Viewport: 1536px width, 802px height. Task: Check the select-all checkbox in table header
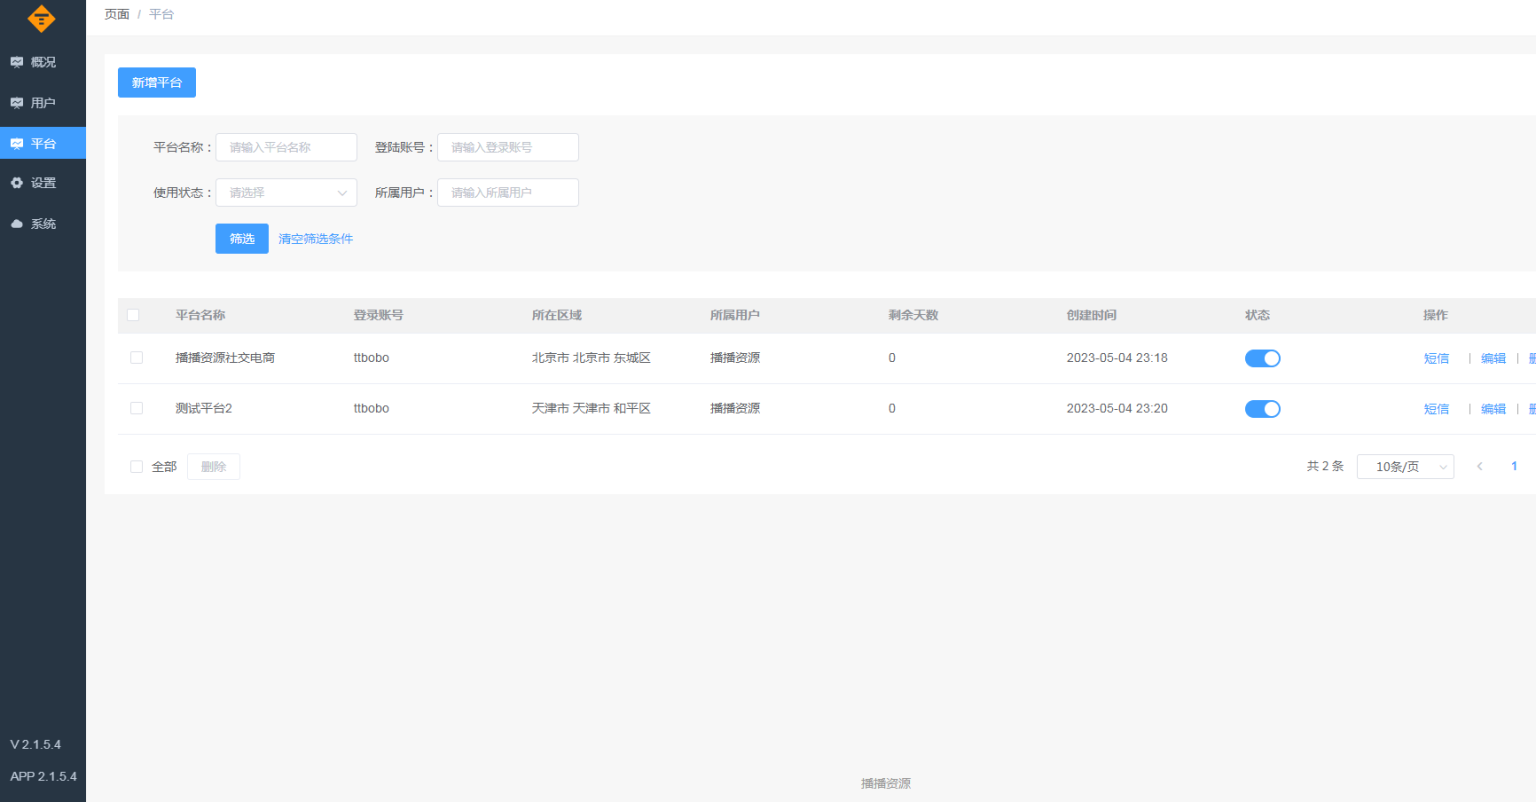coord(133,314)
